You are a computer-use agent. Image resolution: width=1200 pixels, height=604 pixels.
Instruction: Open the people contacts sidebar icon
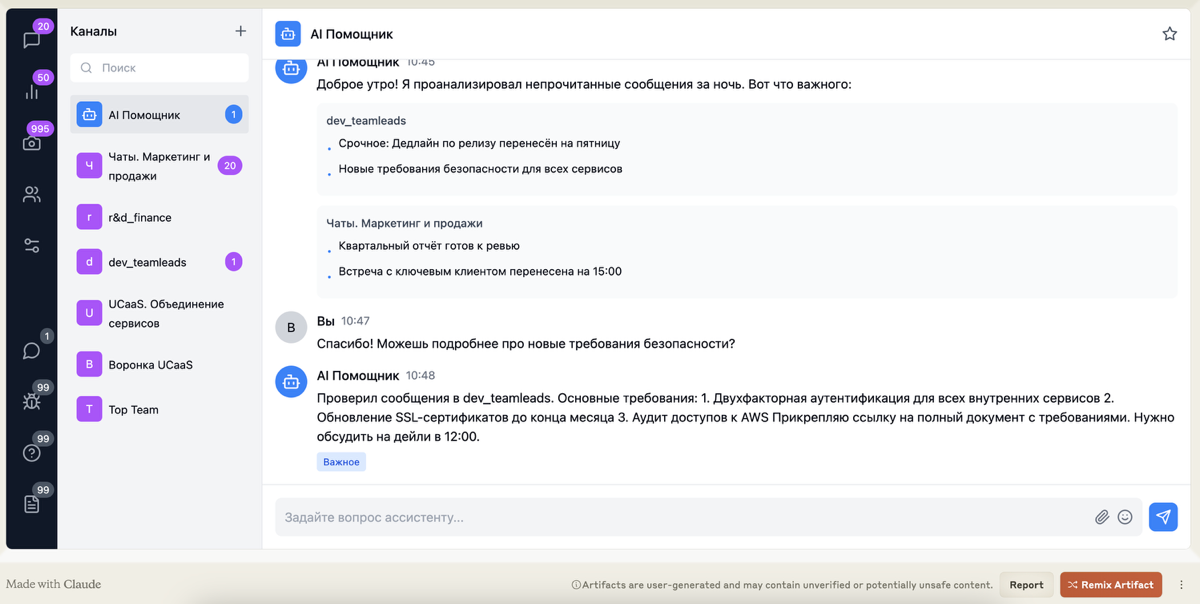[x=32, y=194]
